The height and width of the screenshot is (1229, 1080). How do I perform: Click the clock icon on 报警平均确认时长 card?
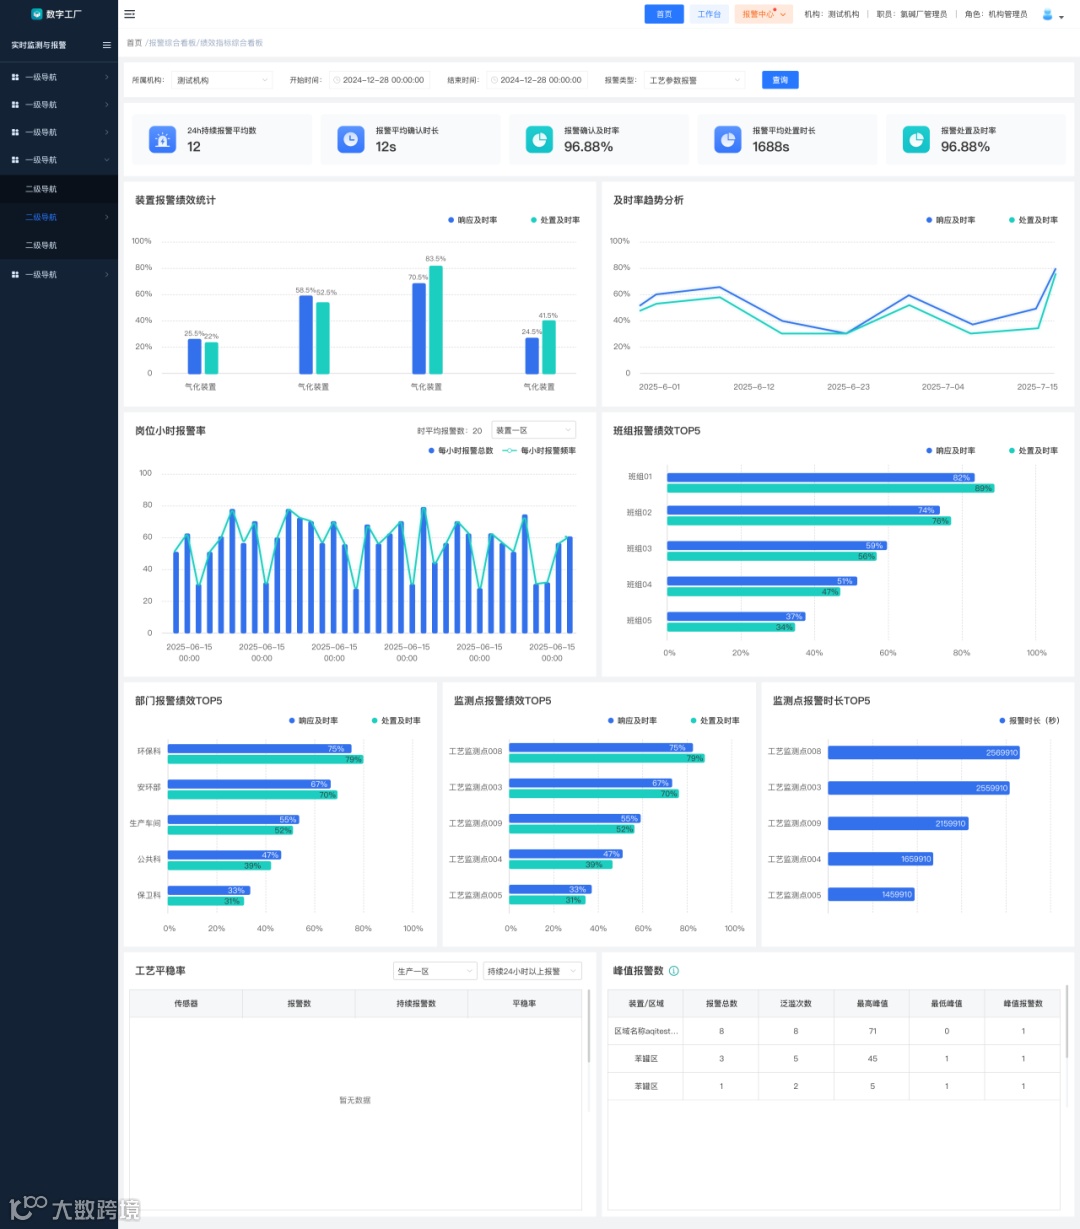351,139
